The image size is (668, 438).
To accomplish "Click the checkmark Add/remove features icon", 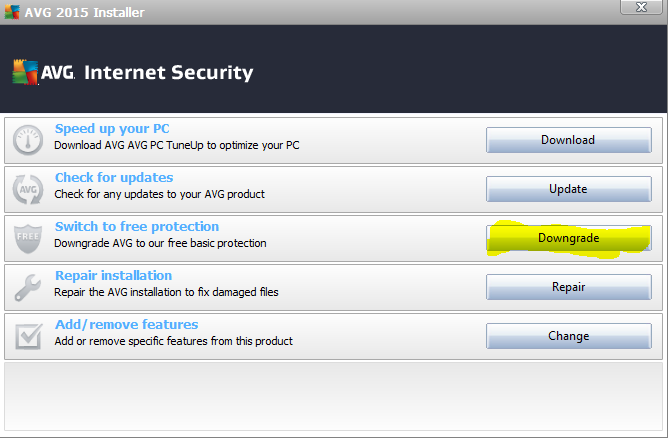I will tap(28, 335).
